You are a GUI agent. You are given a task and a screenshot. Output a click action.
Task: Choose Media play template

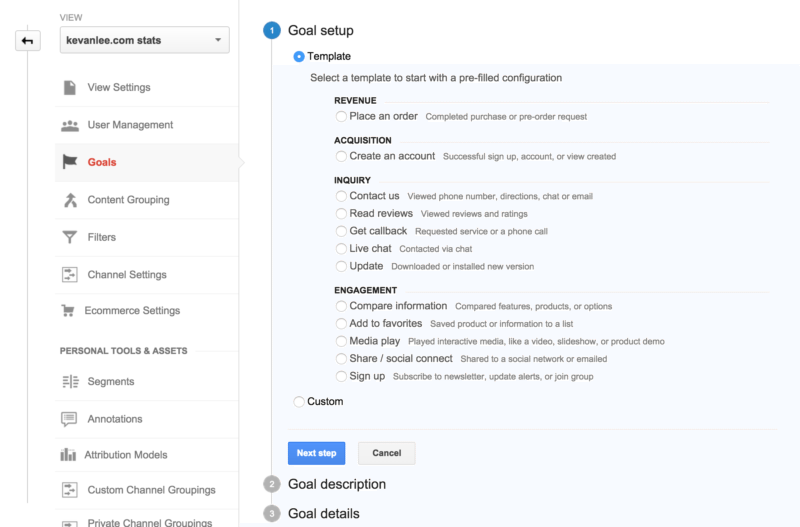click(x=341, y=341)
